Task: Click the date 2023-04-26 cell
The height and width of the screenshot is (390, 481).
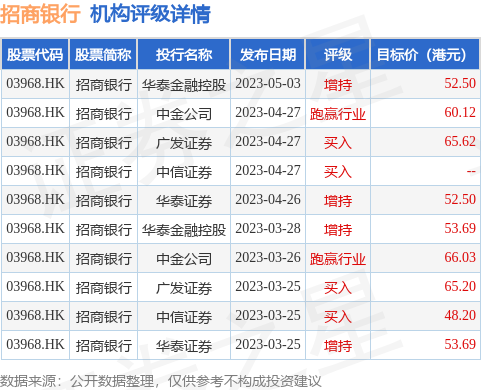Action: coord(268,199)
